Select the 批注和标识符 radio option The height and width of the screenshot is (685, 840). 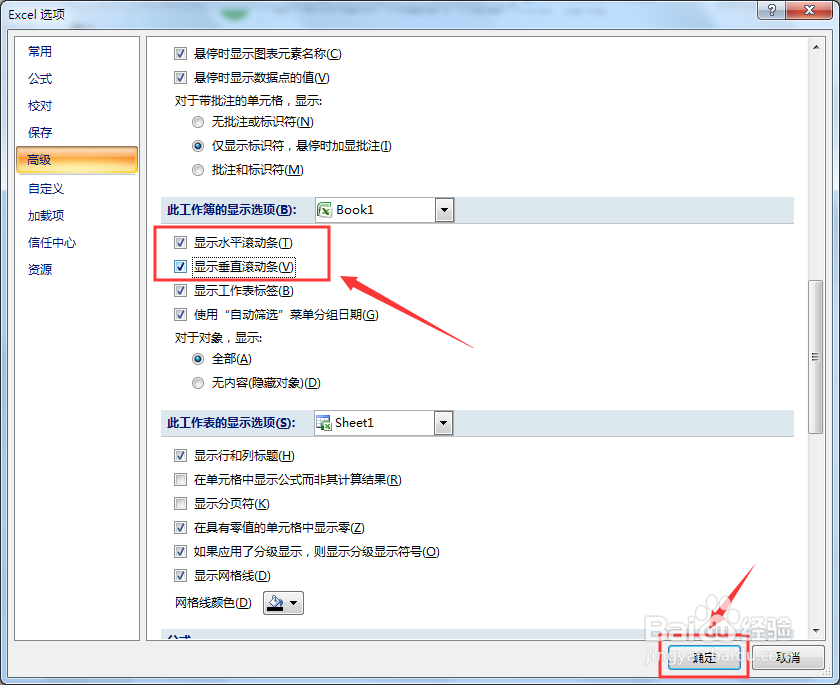pyautogui.click(x=198, y=169)
